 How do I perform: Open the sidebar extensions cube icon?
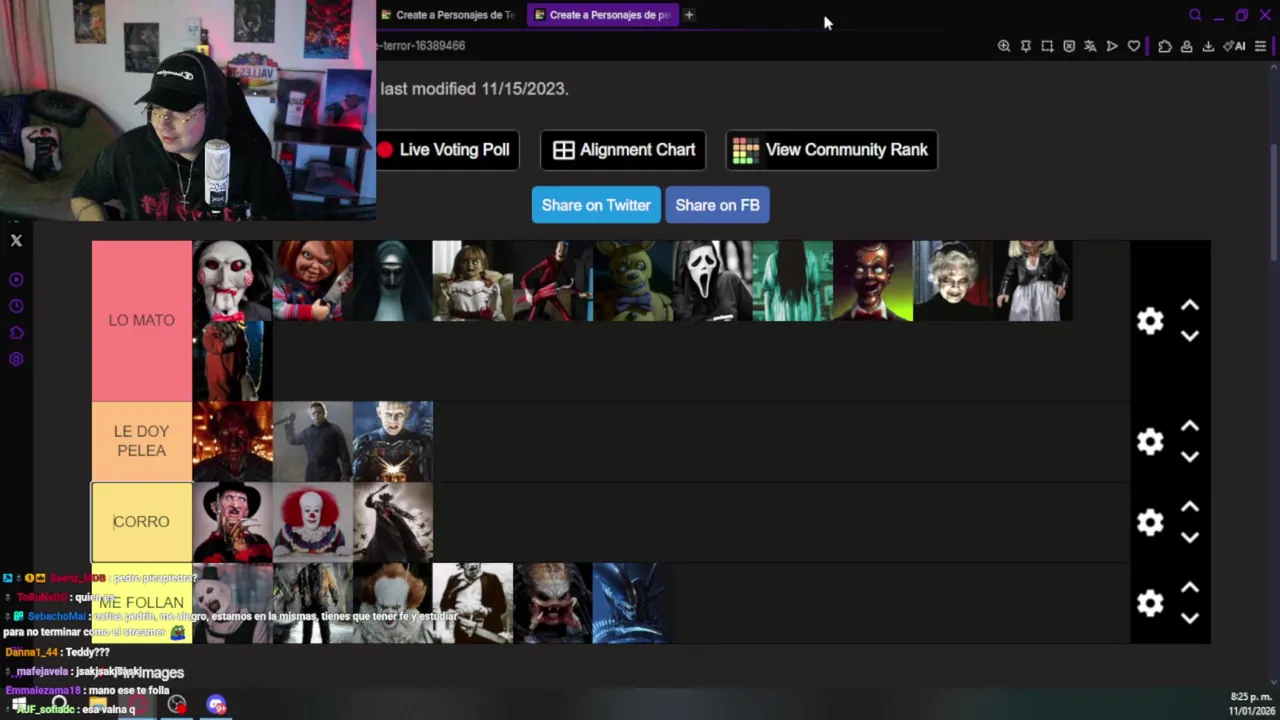coord(16,332)
